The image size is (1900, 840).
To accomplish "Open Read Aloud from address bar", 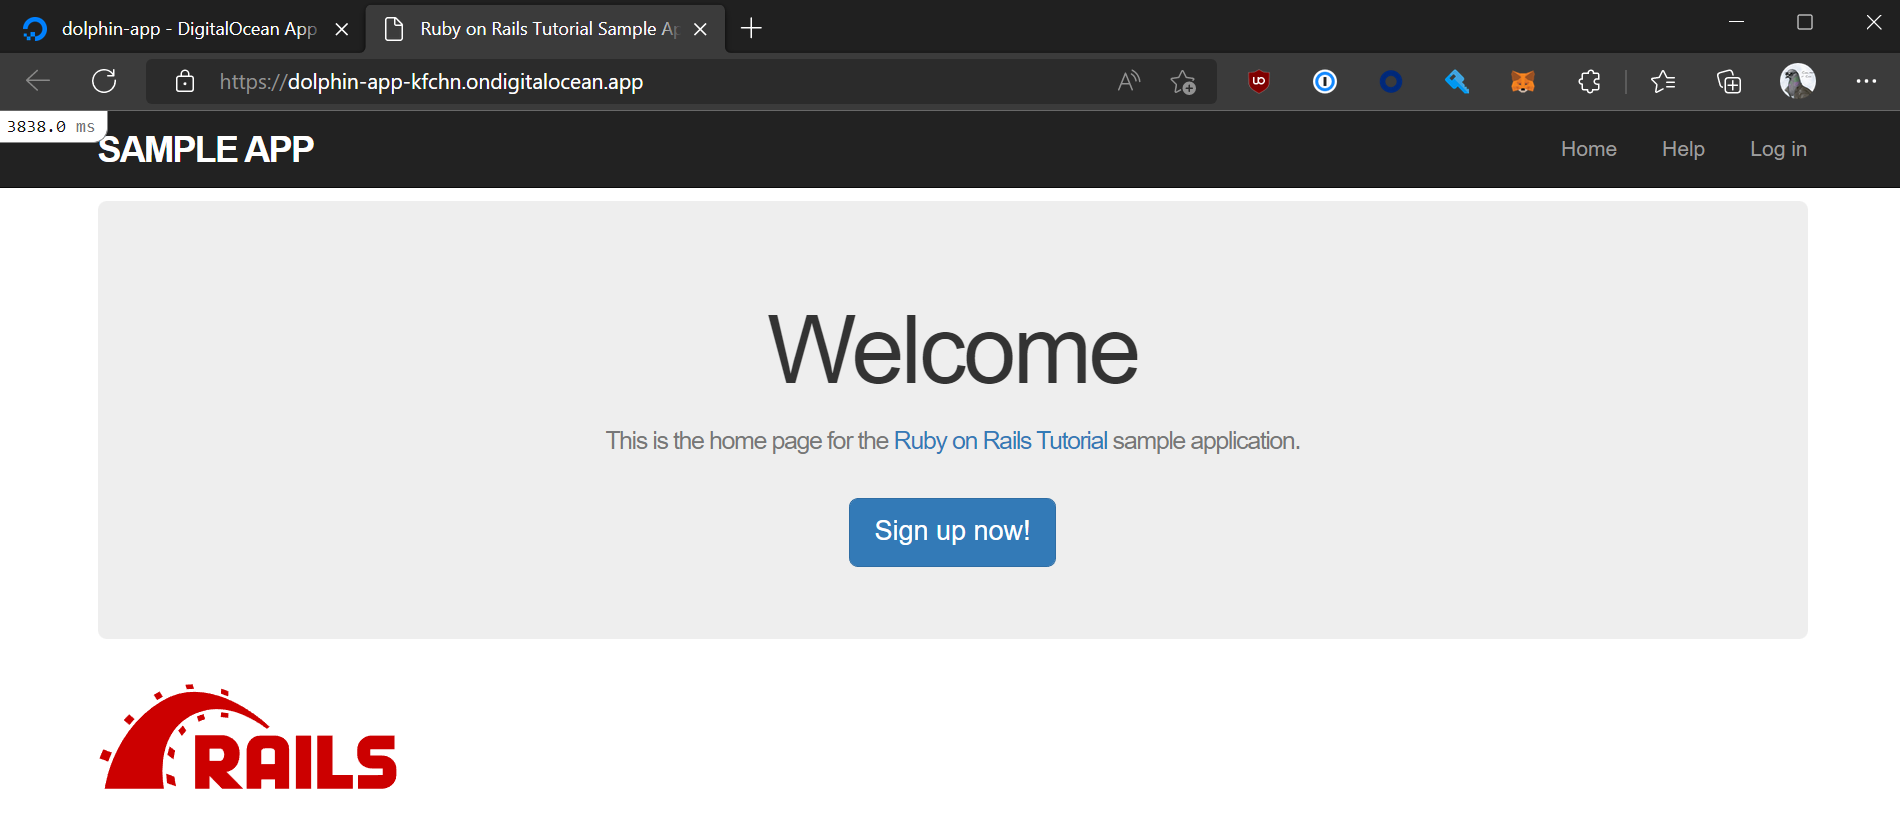I will pyautogui.click(x=1129, y=82).
